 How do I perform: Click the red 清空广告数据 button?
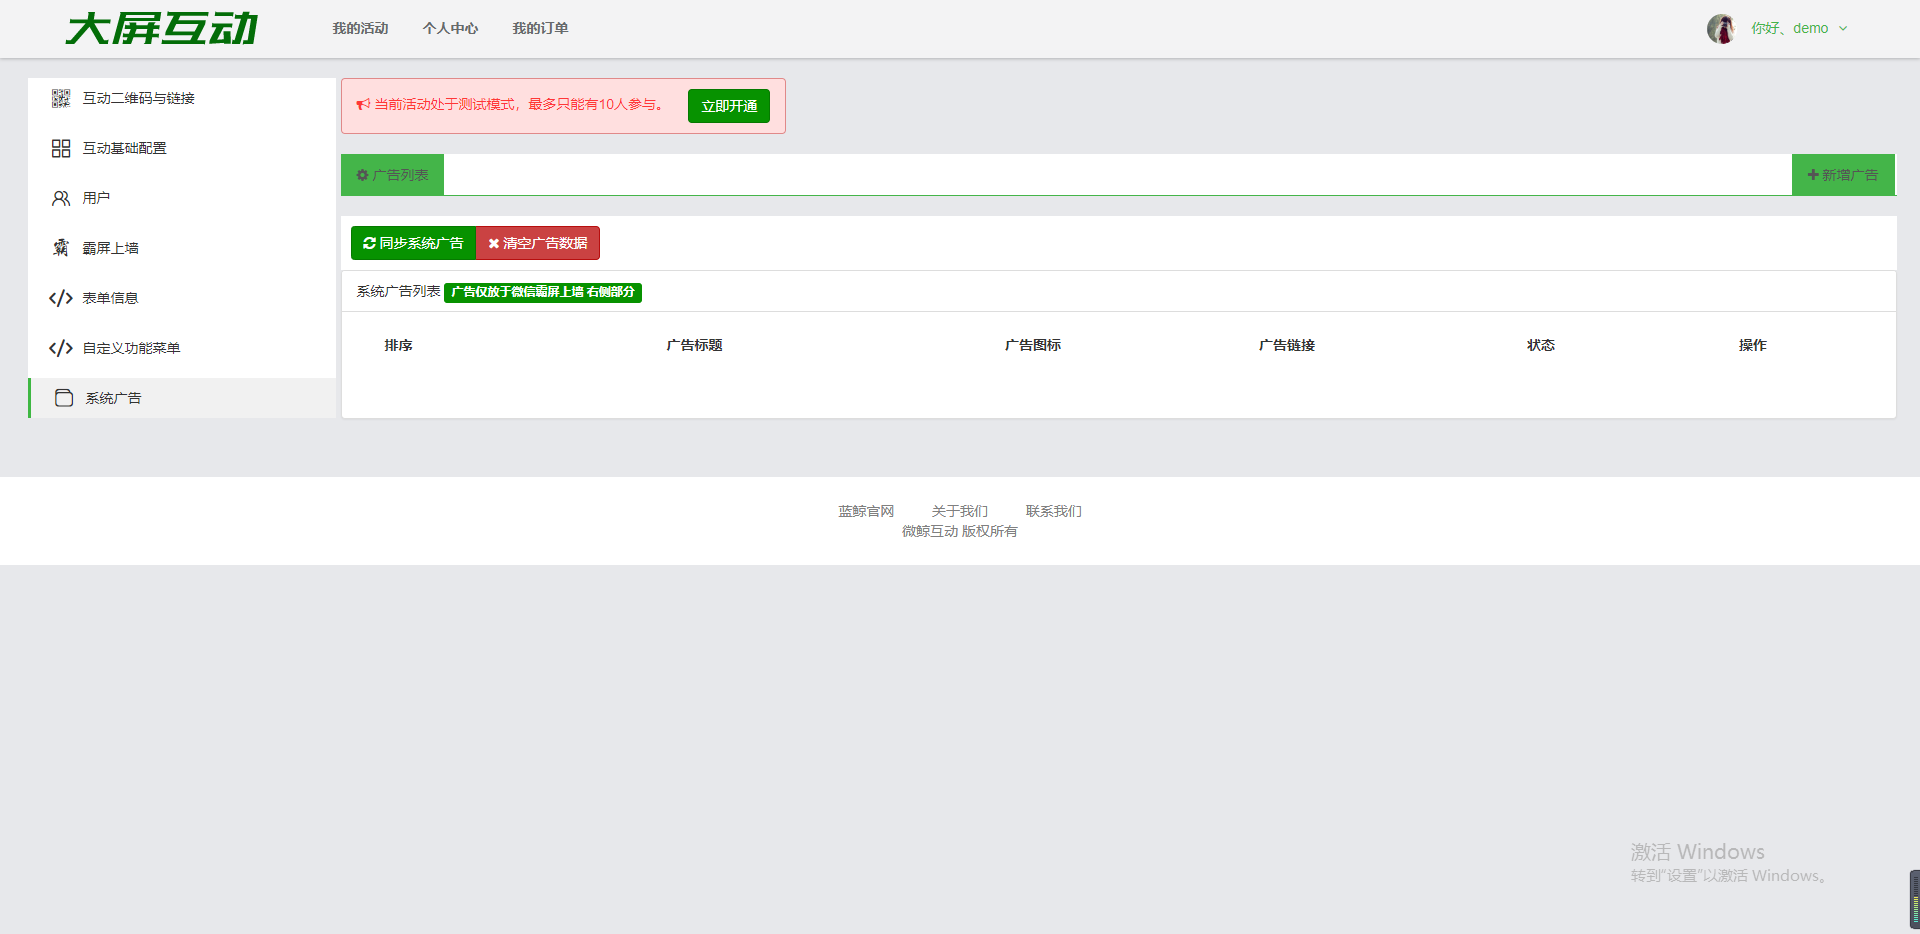click(538, 244)
